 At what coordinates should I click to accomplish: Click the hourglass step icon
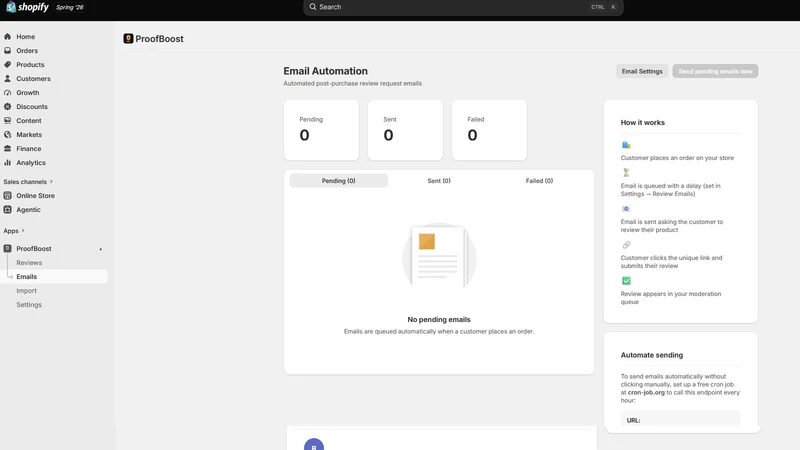[626, 172]
